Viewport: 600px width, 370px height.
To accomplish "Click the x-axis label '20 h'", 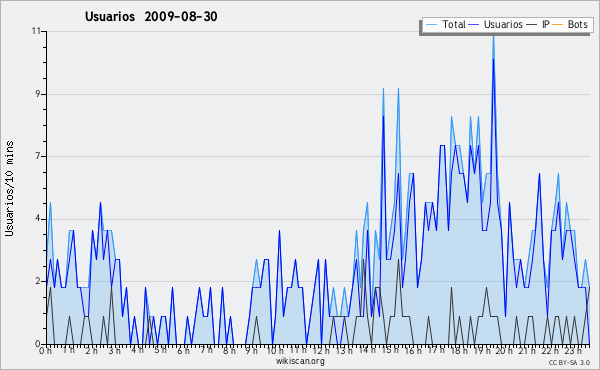I will pyautogui.click(x=505, y=351).
